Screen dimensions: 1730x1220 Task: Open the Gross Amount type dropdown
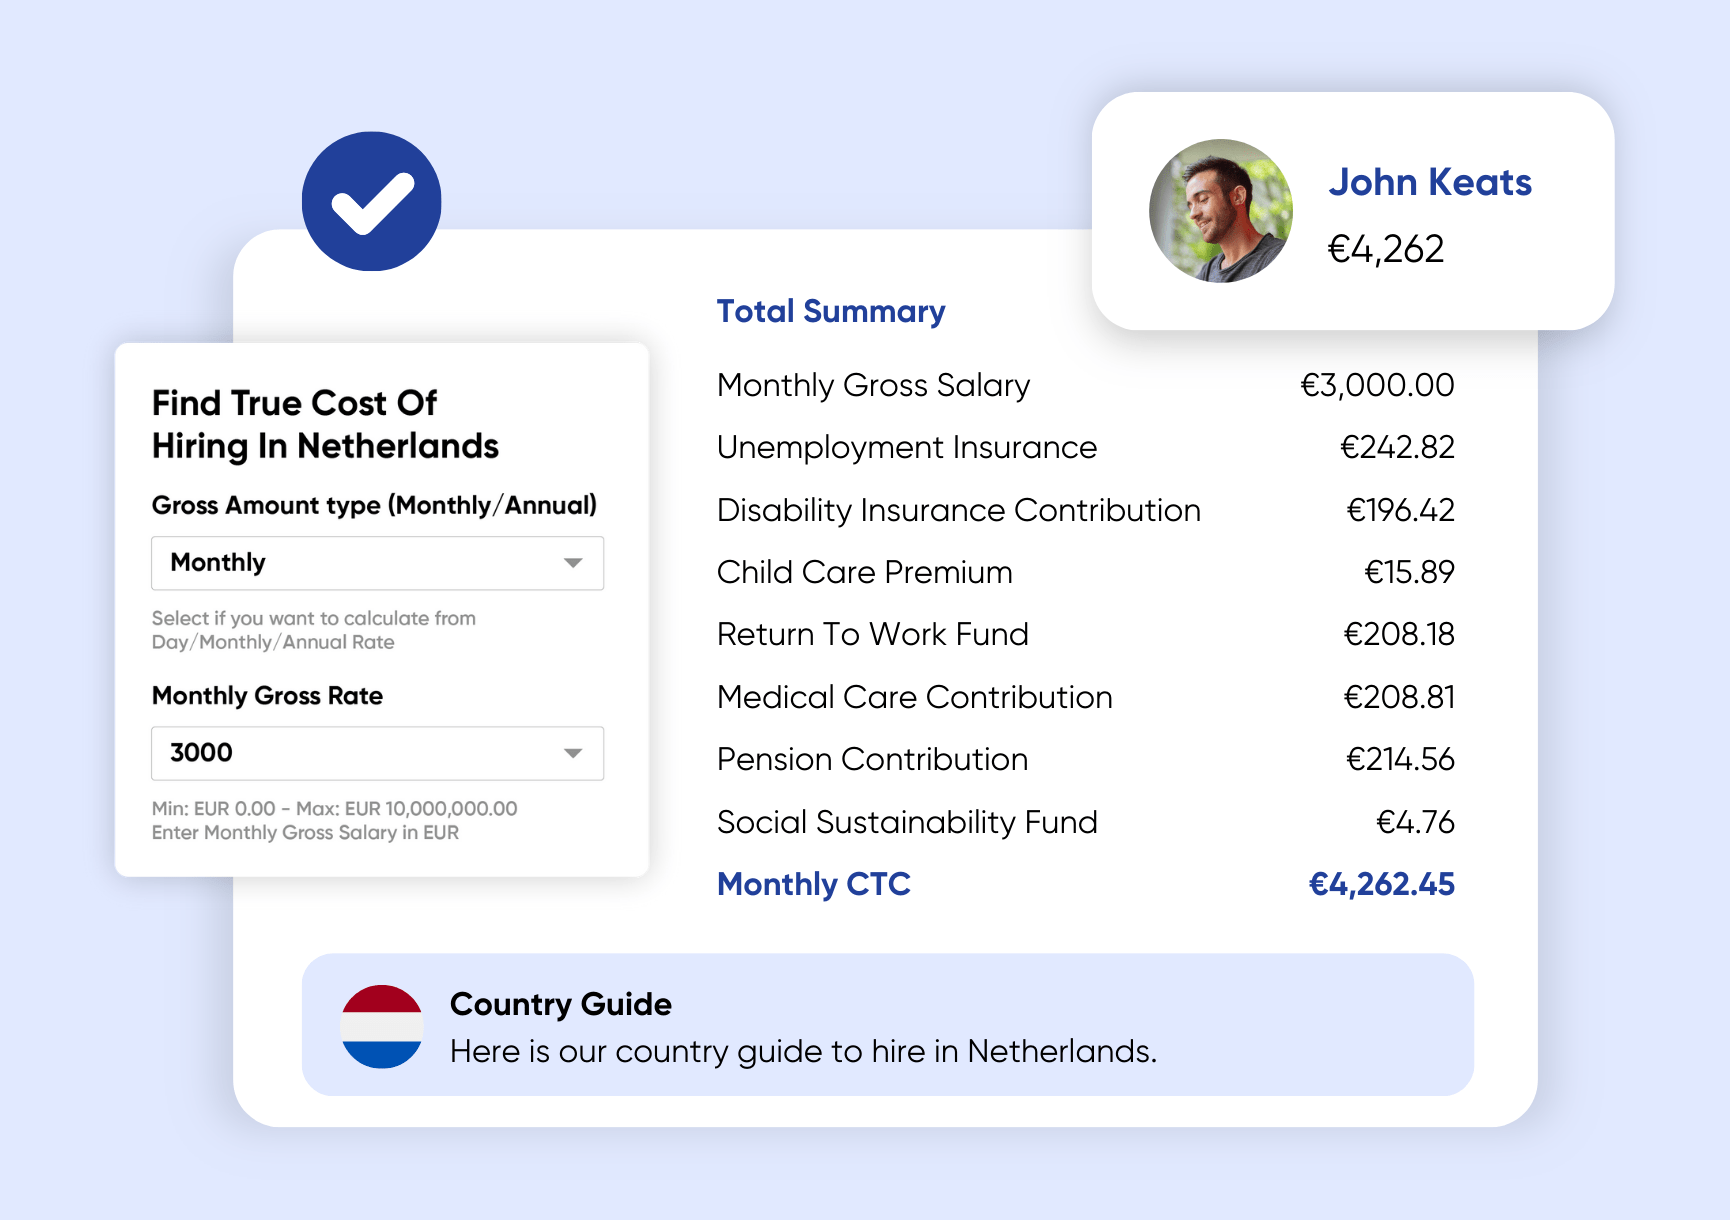[x=377, y=563]
